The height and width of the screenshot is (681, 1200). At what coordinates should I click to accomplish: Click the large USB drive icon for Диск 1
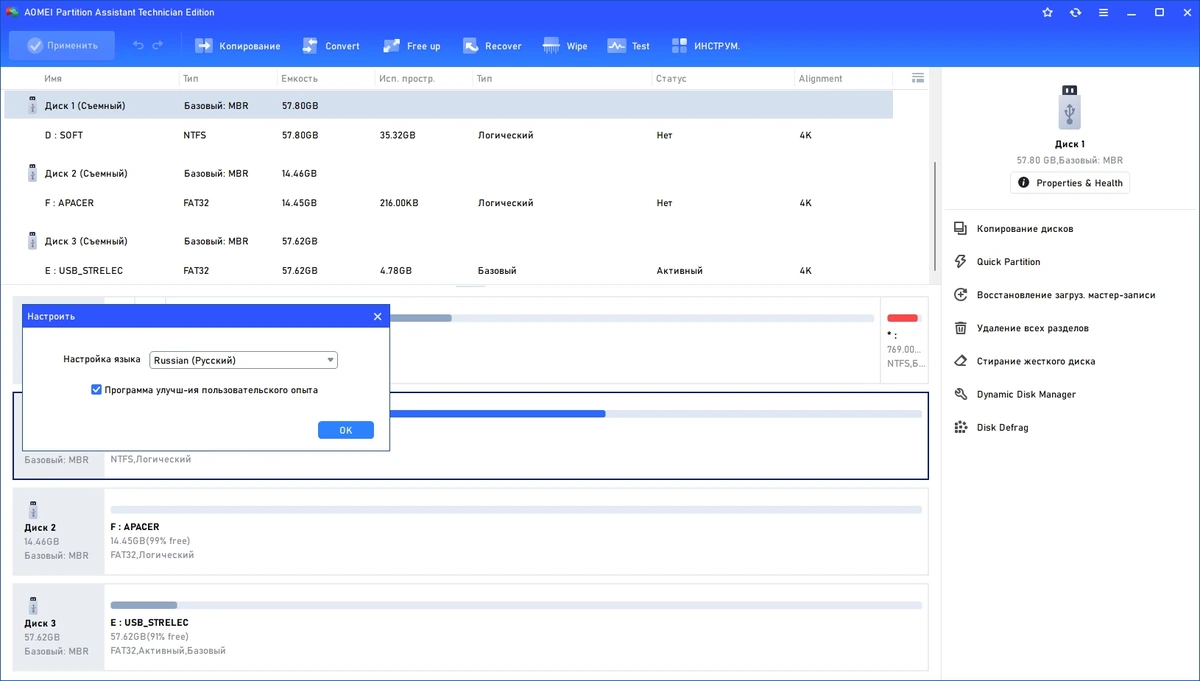click(x=1069, y=106)
